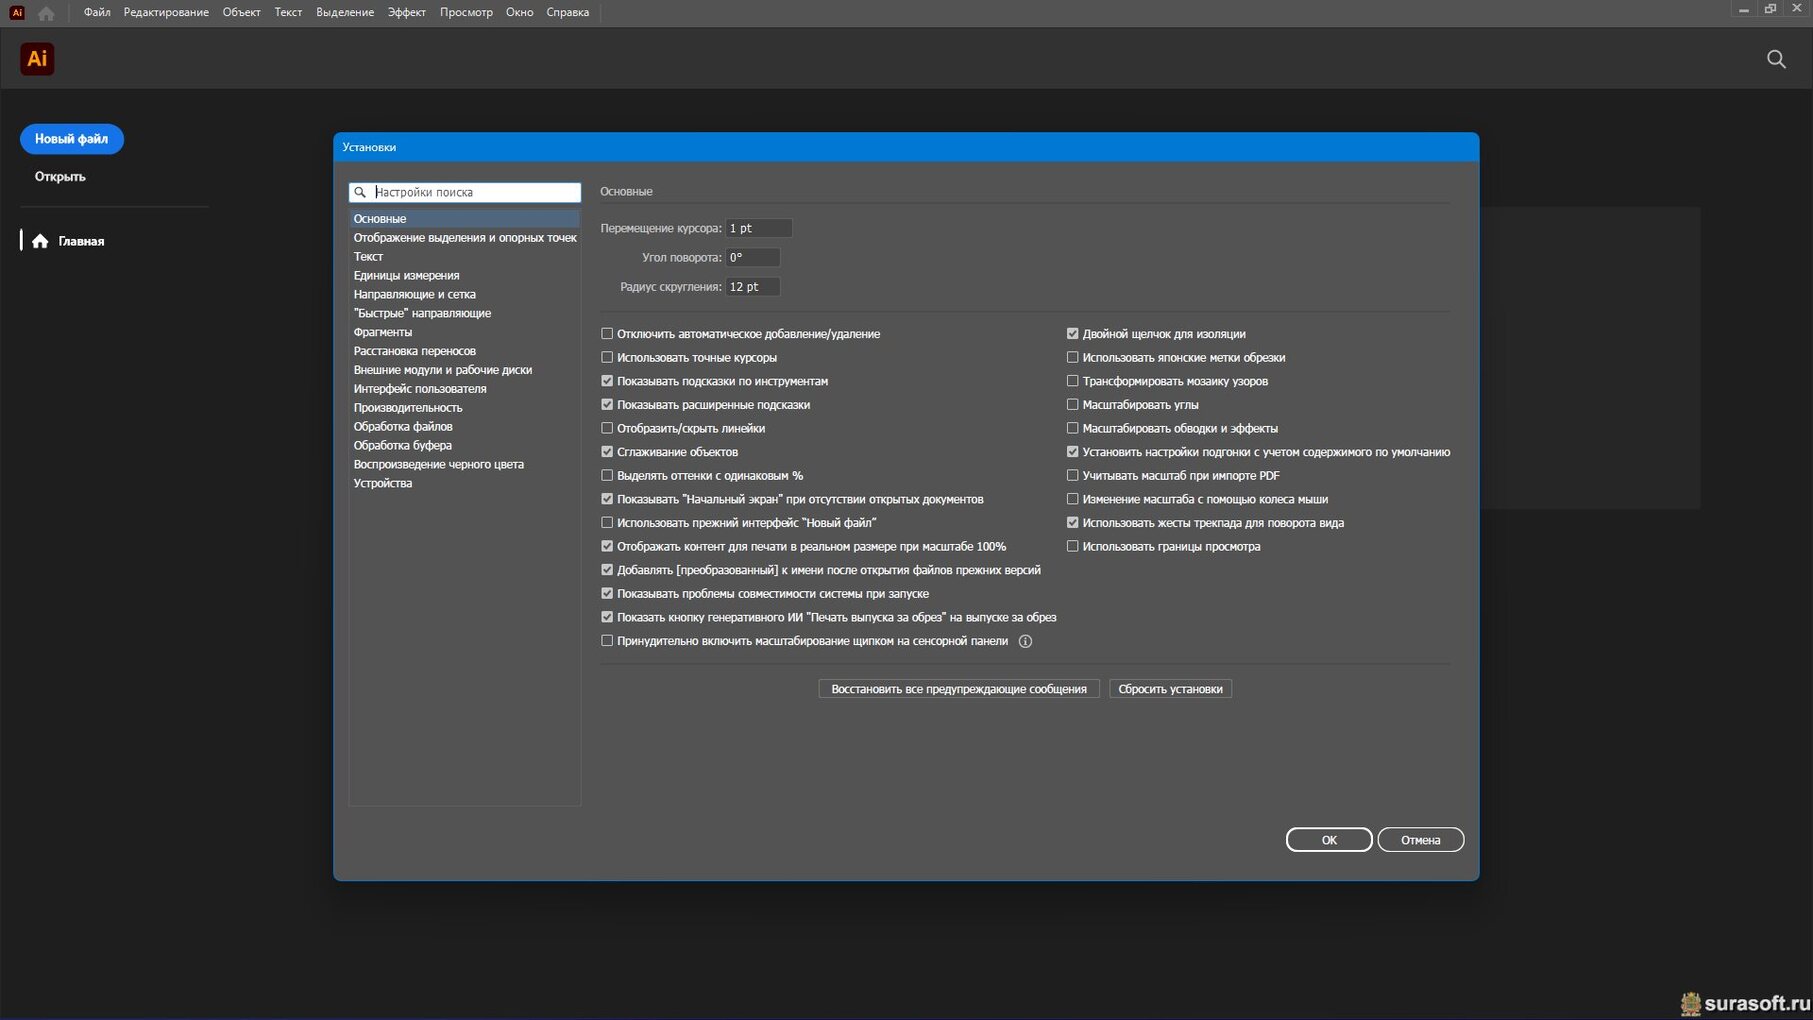This screenshot has height=1020, width=1813.
Task: Click the small Ai app icon in menu bar
Action: pos(17,13)
